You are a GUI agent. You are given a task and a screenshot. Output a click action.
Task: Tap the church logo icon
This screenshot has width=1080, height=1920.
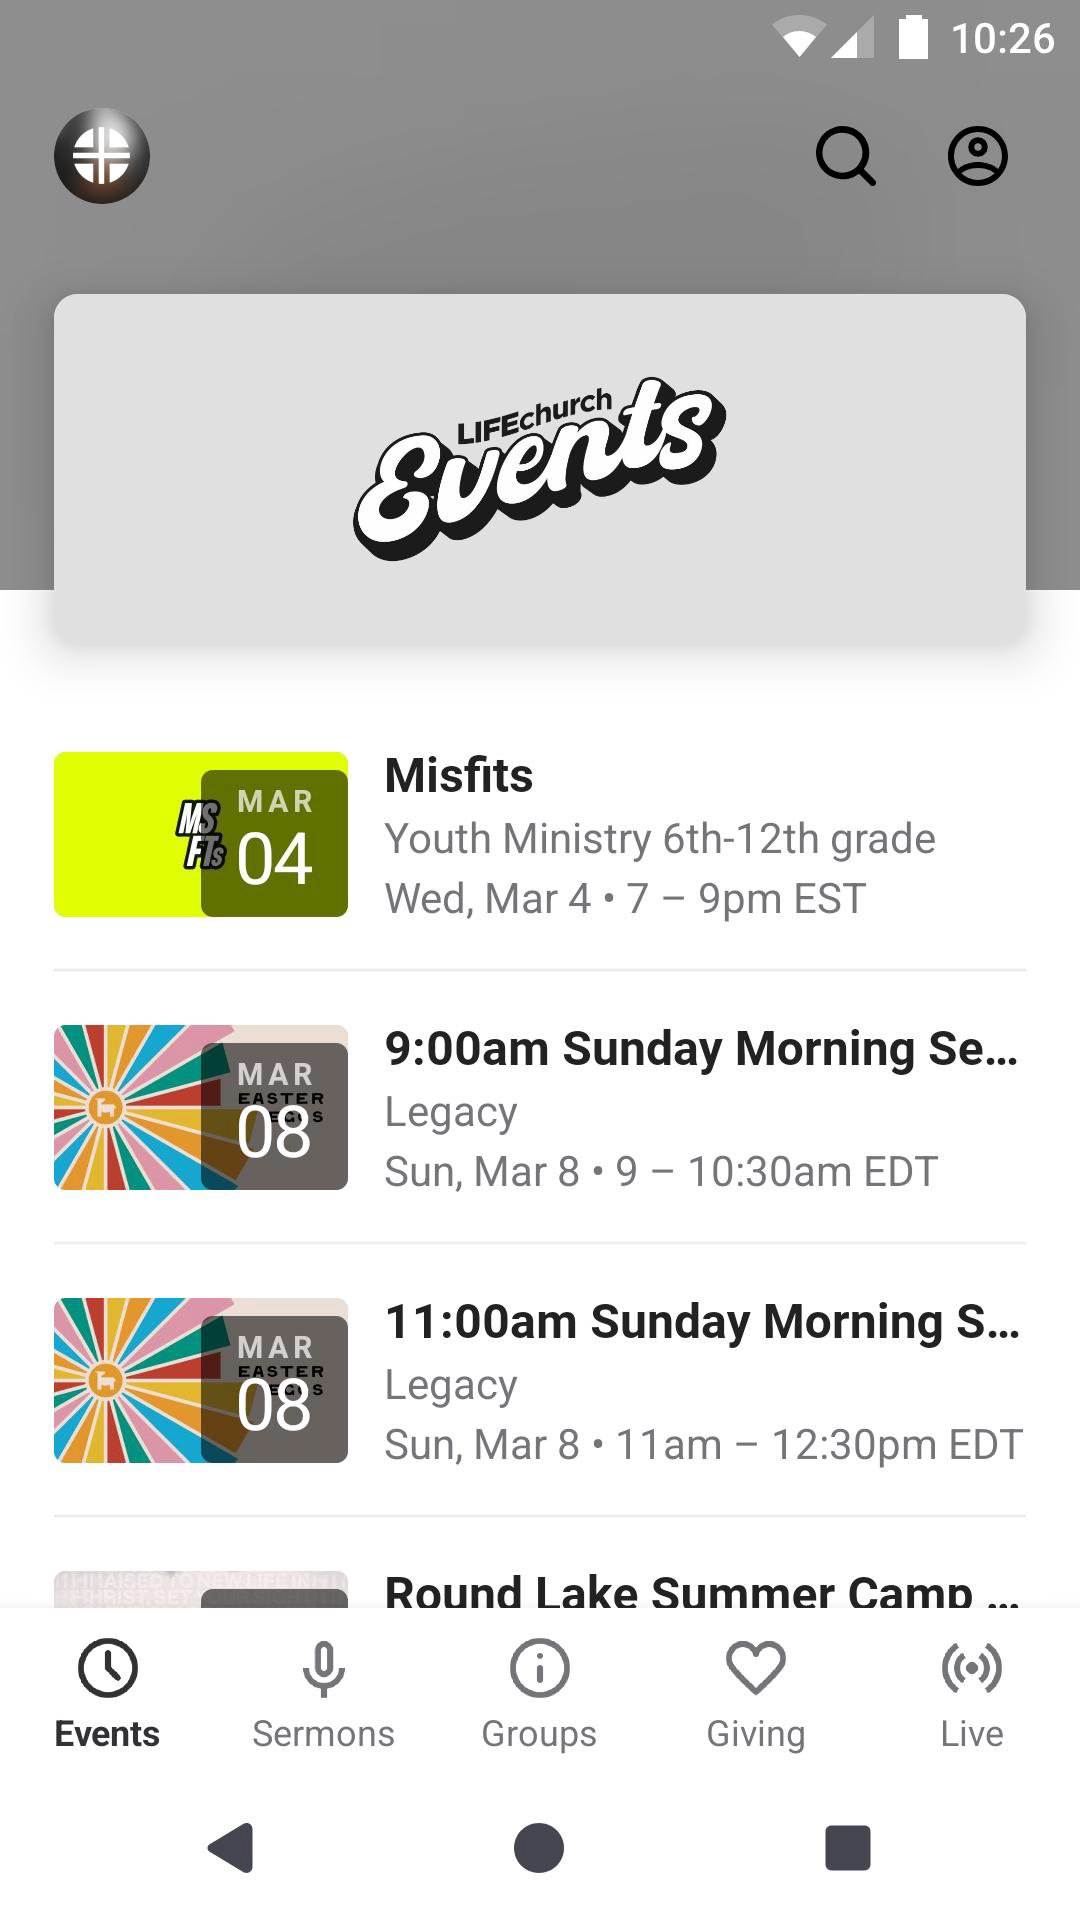[102, 156]
